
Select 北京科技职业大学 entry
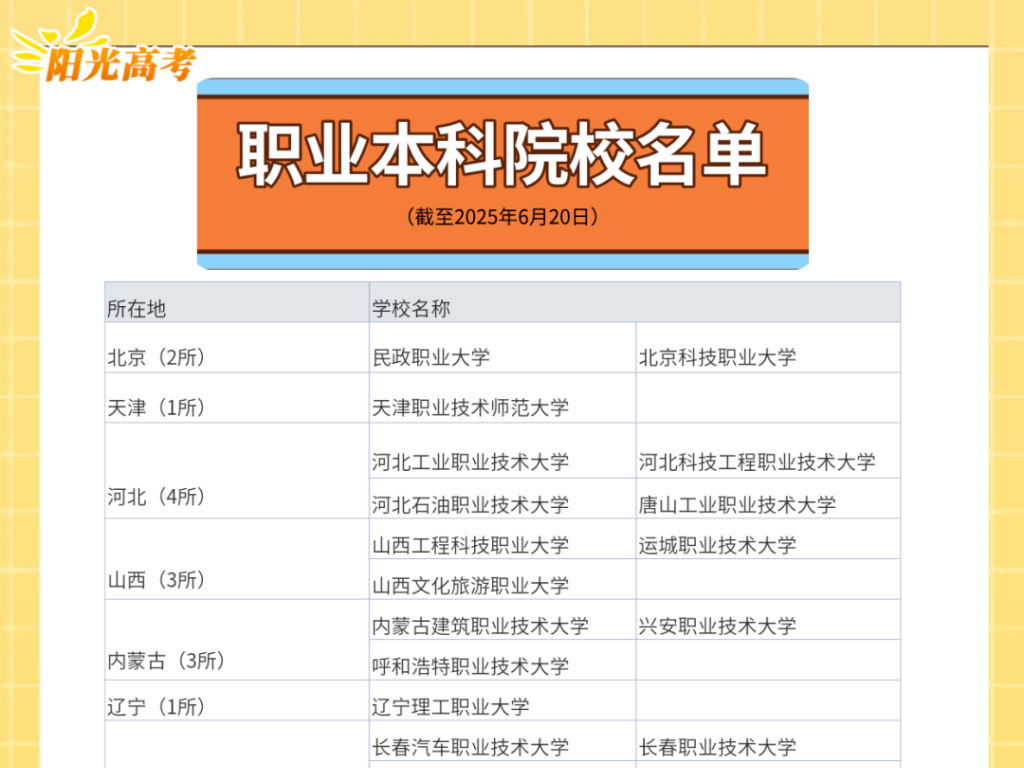717,357
